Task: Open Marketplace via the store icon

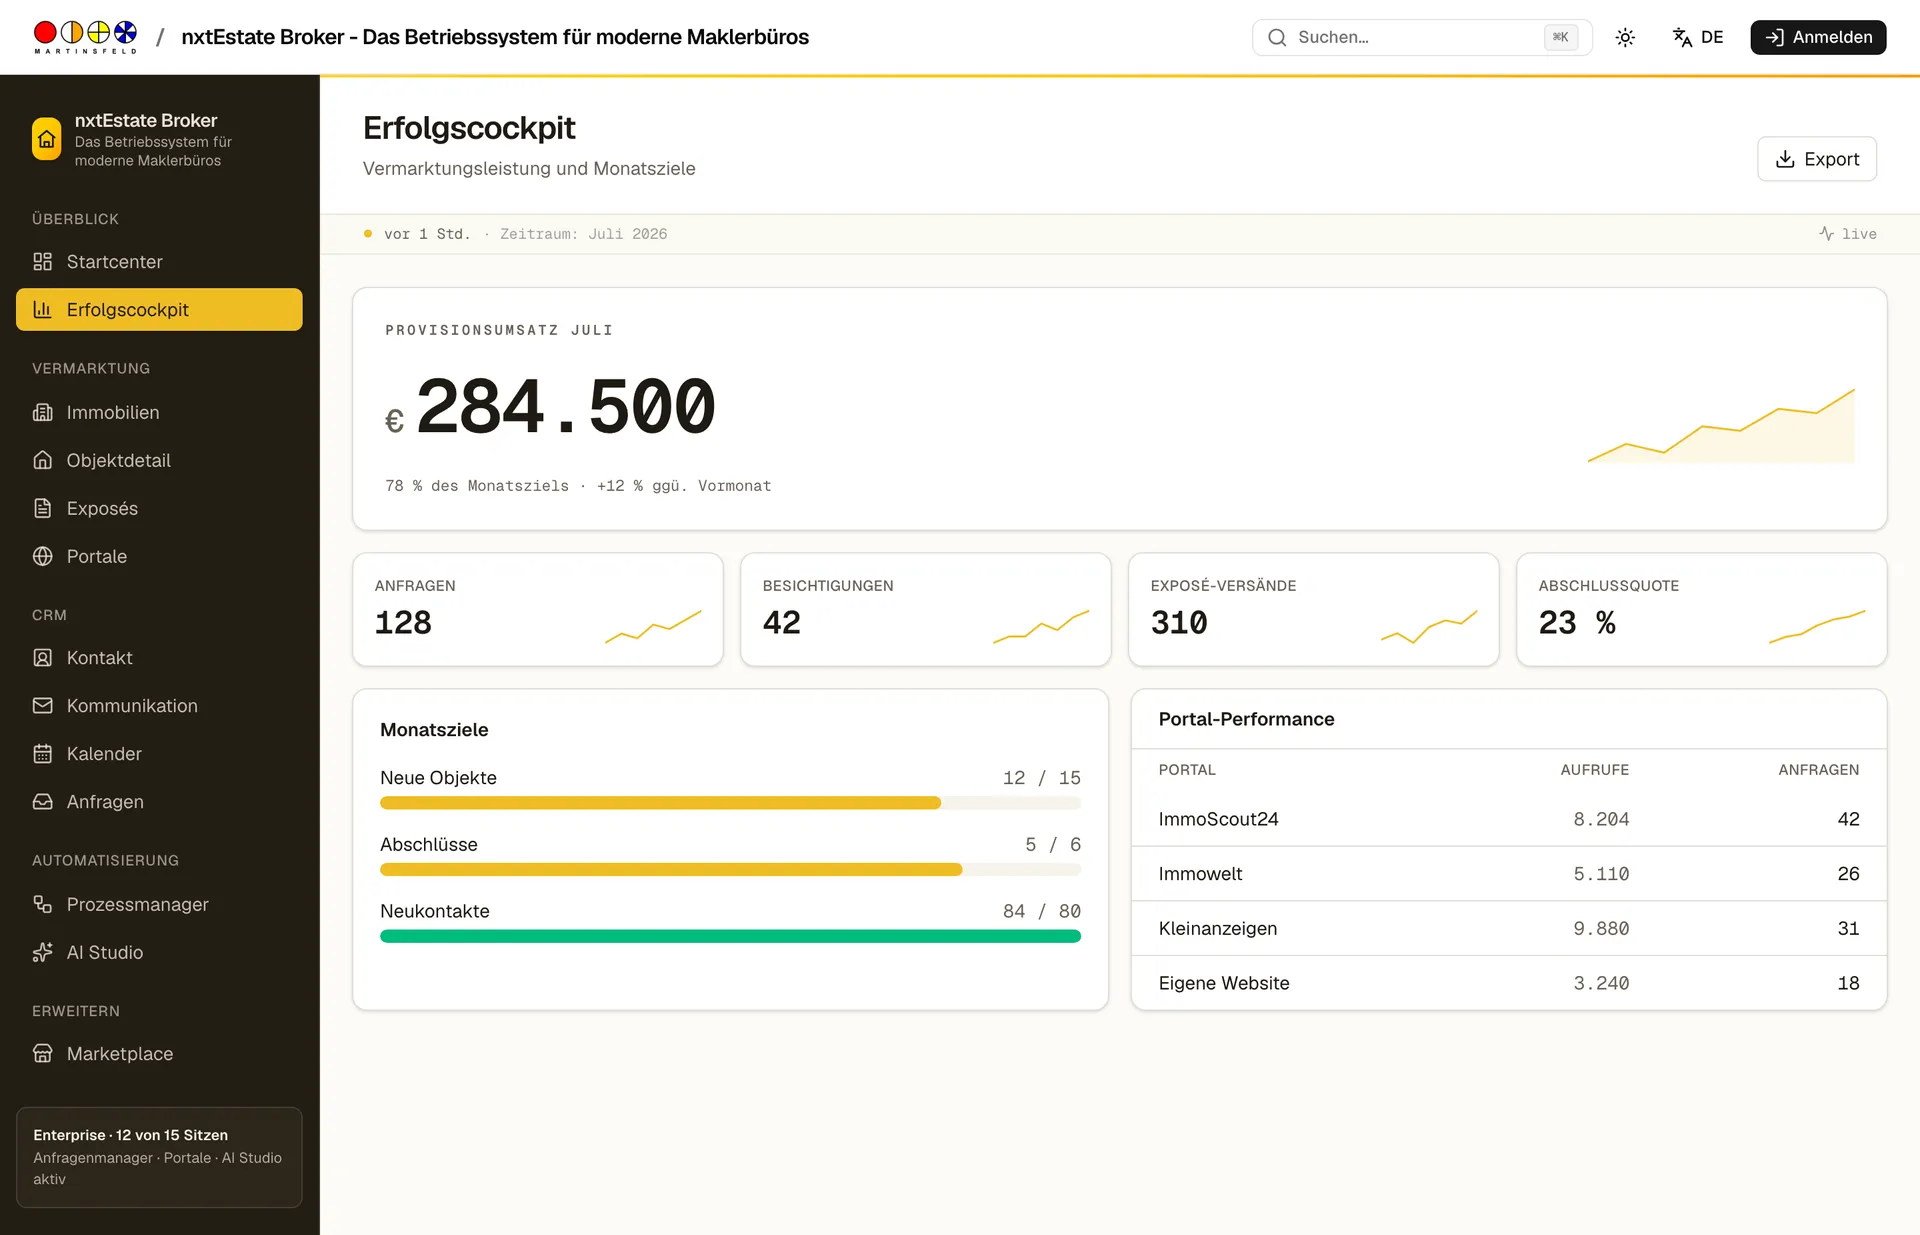Action: [x=42, y=1054]
